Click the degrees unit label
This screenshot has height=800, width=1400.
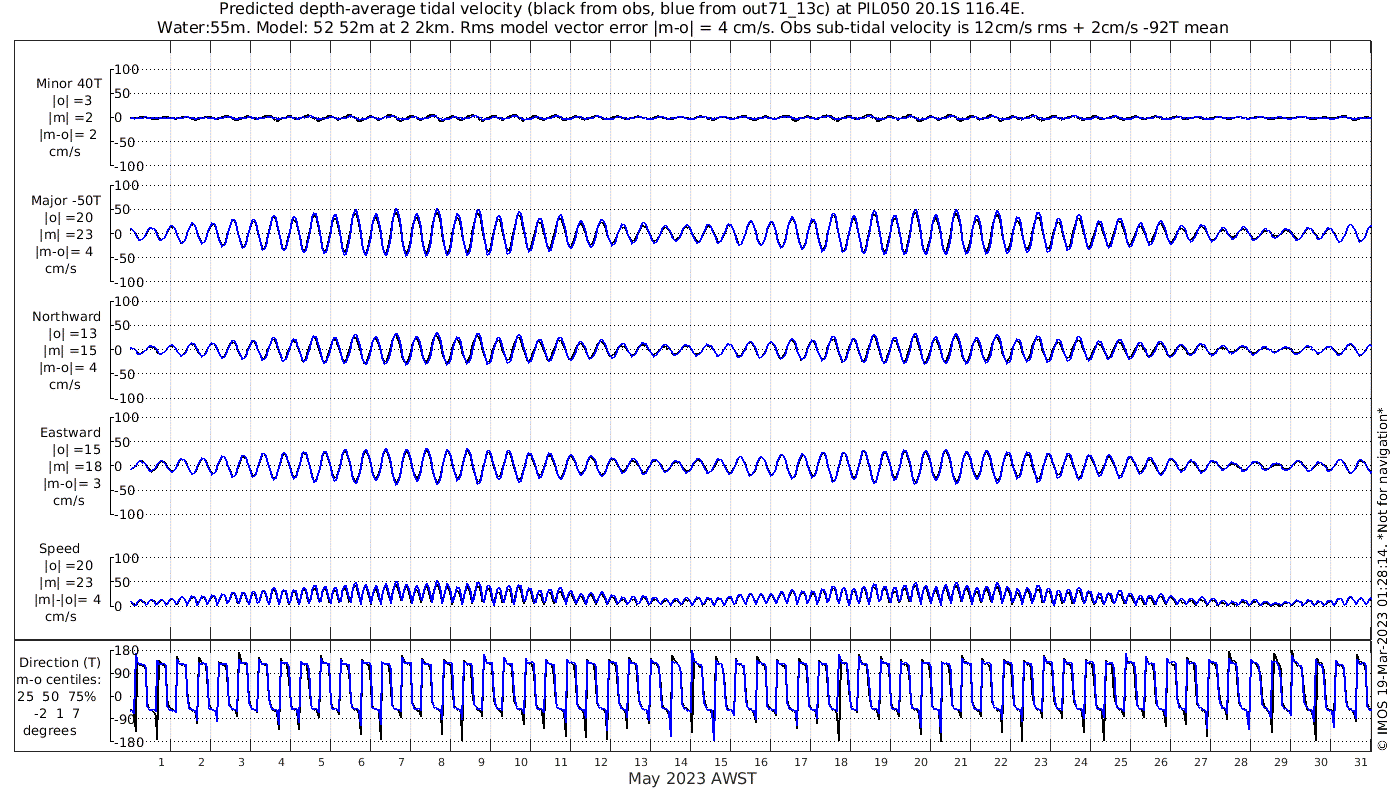point(50,730)
